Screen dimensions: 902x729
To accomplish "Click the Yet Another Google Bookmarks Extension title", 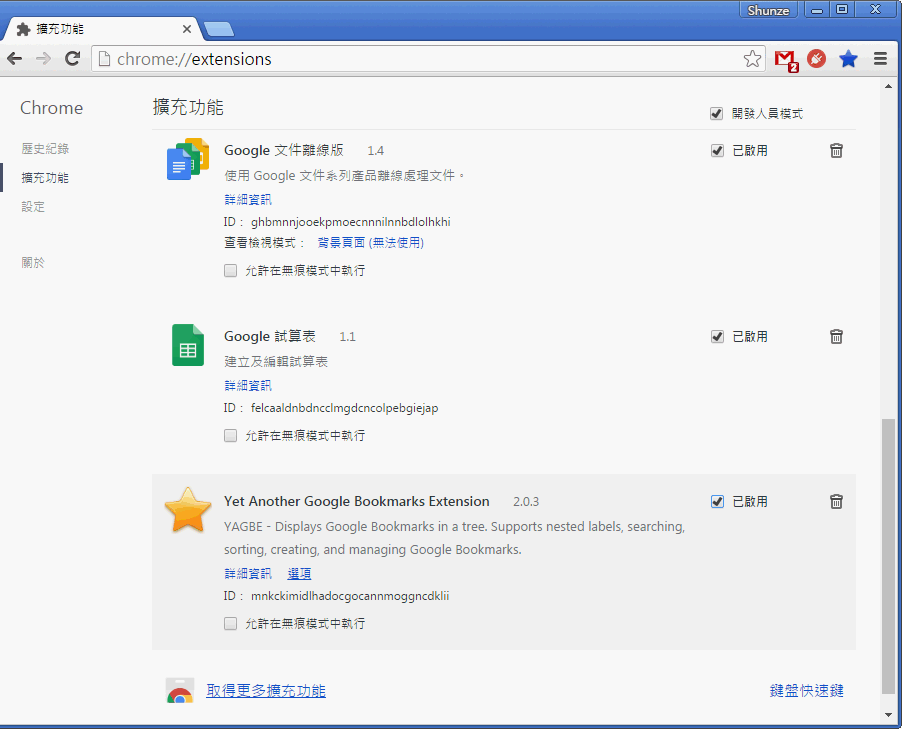I will [x=357, y=501].
